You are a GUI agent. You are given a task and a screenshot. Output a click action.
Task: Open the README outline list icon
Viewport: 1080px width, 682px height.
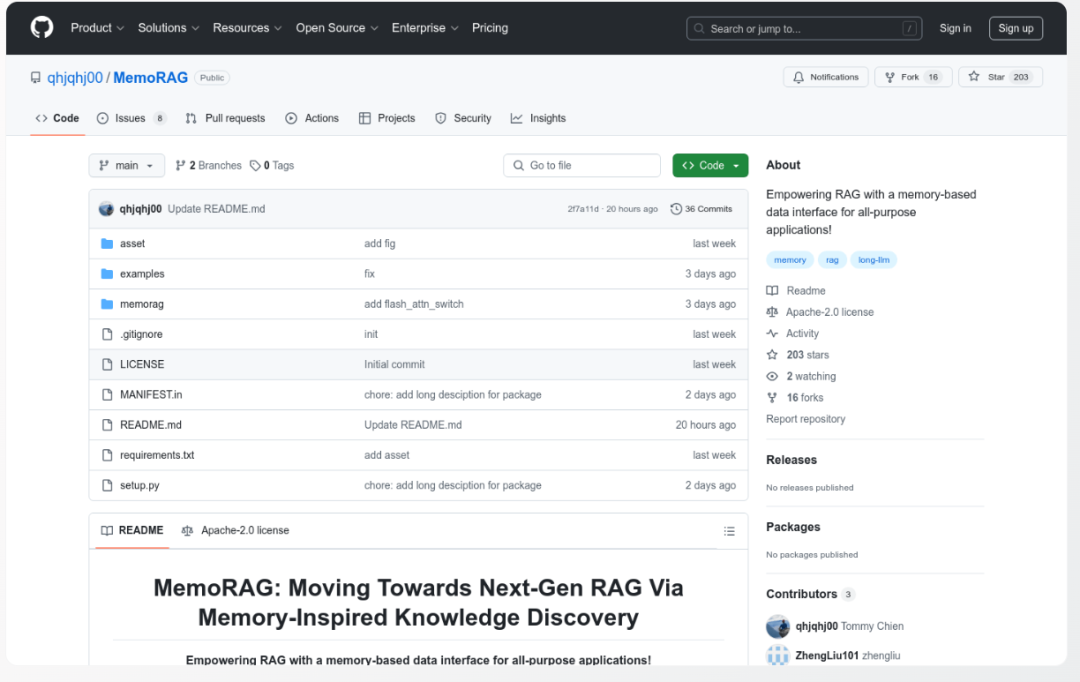click(x=729, y=531)
